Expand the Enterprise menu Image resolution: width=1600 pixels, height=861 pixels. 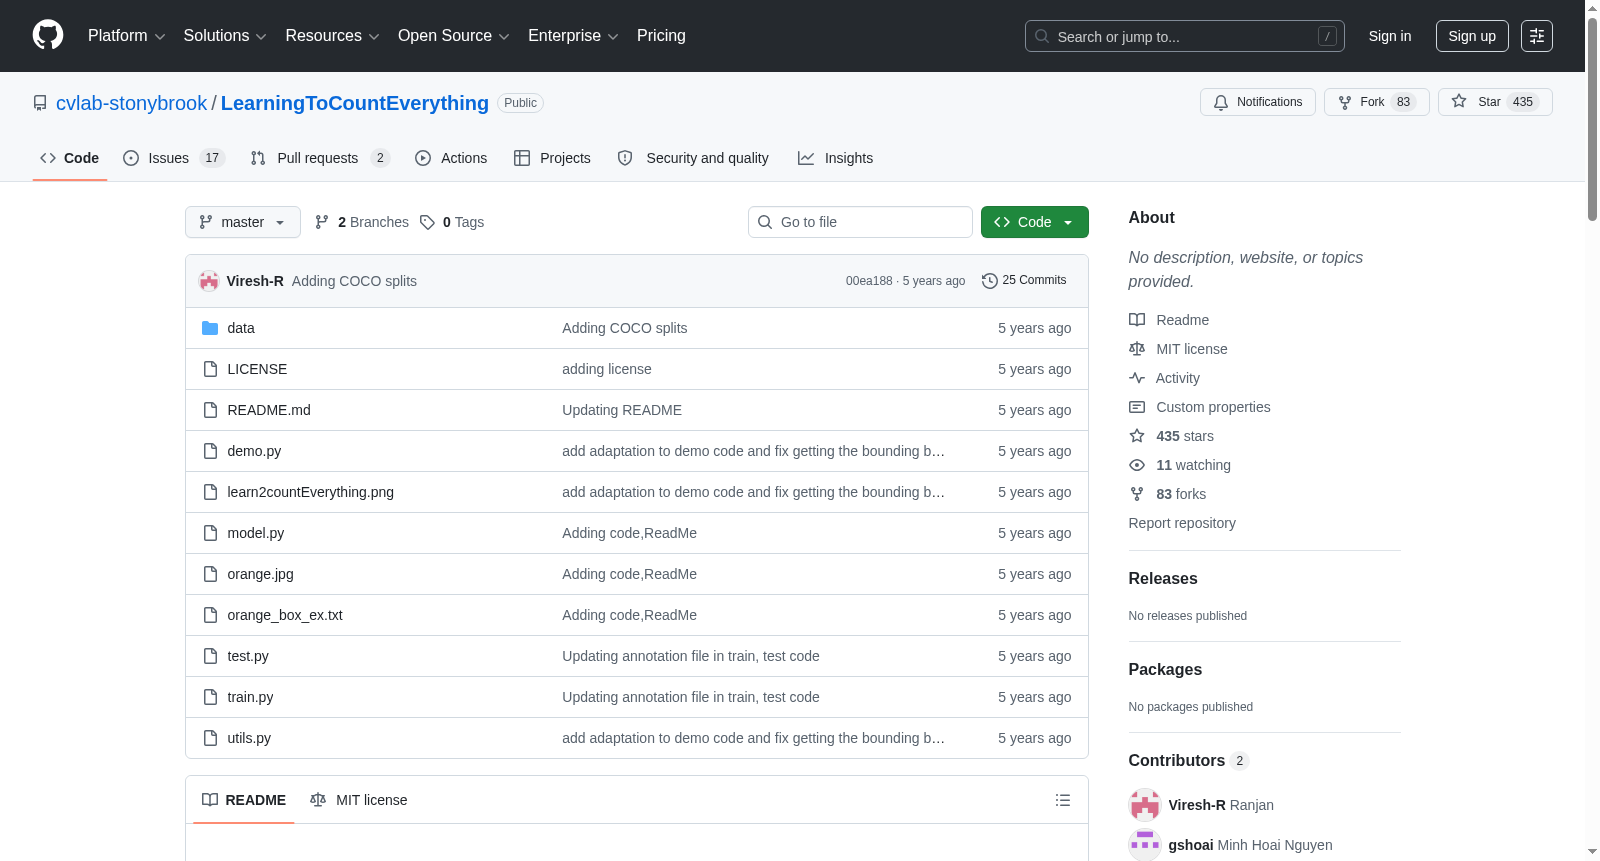[573, 36]
